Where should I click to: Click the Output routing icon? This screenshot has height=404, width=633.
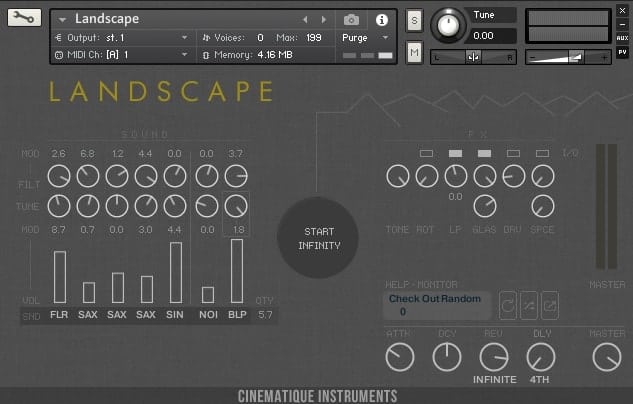point(59,38)
